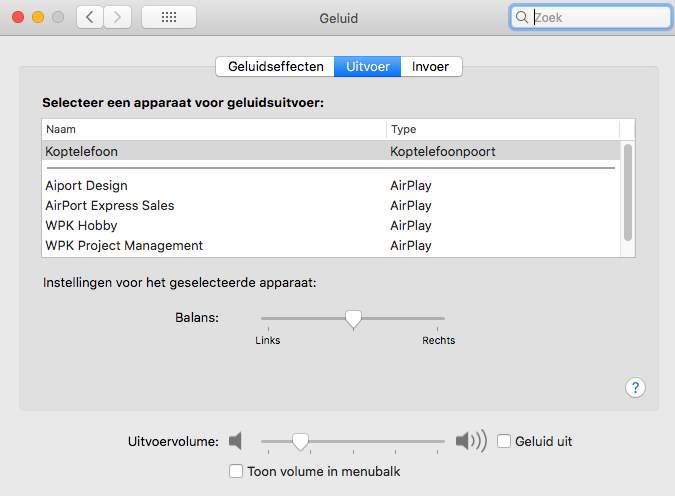Image resolution: width=675 pixels, height=496 pixels.
Task: Switch to the Invoer tab
Action: tap(431, 67)
